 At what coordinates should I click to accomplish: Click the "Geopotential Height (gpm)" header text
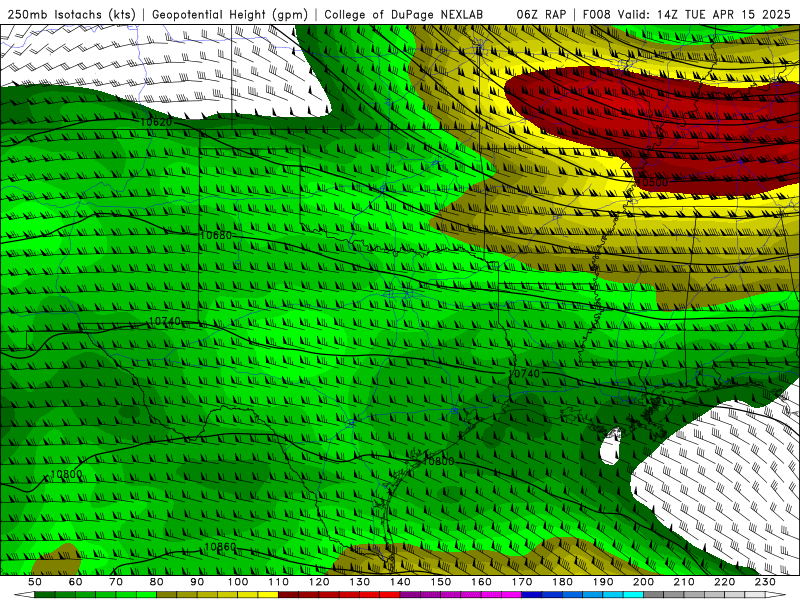click(230, 14)
